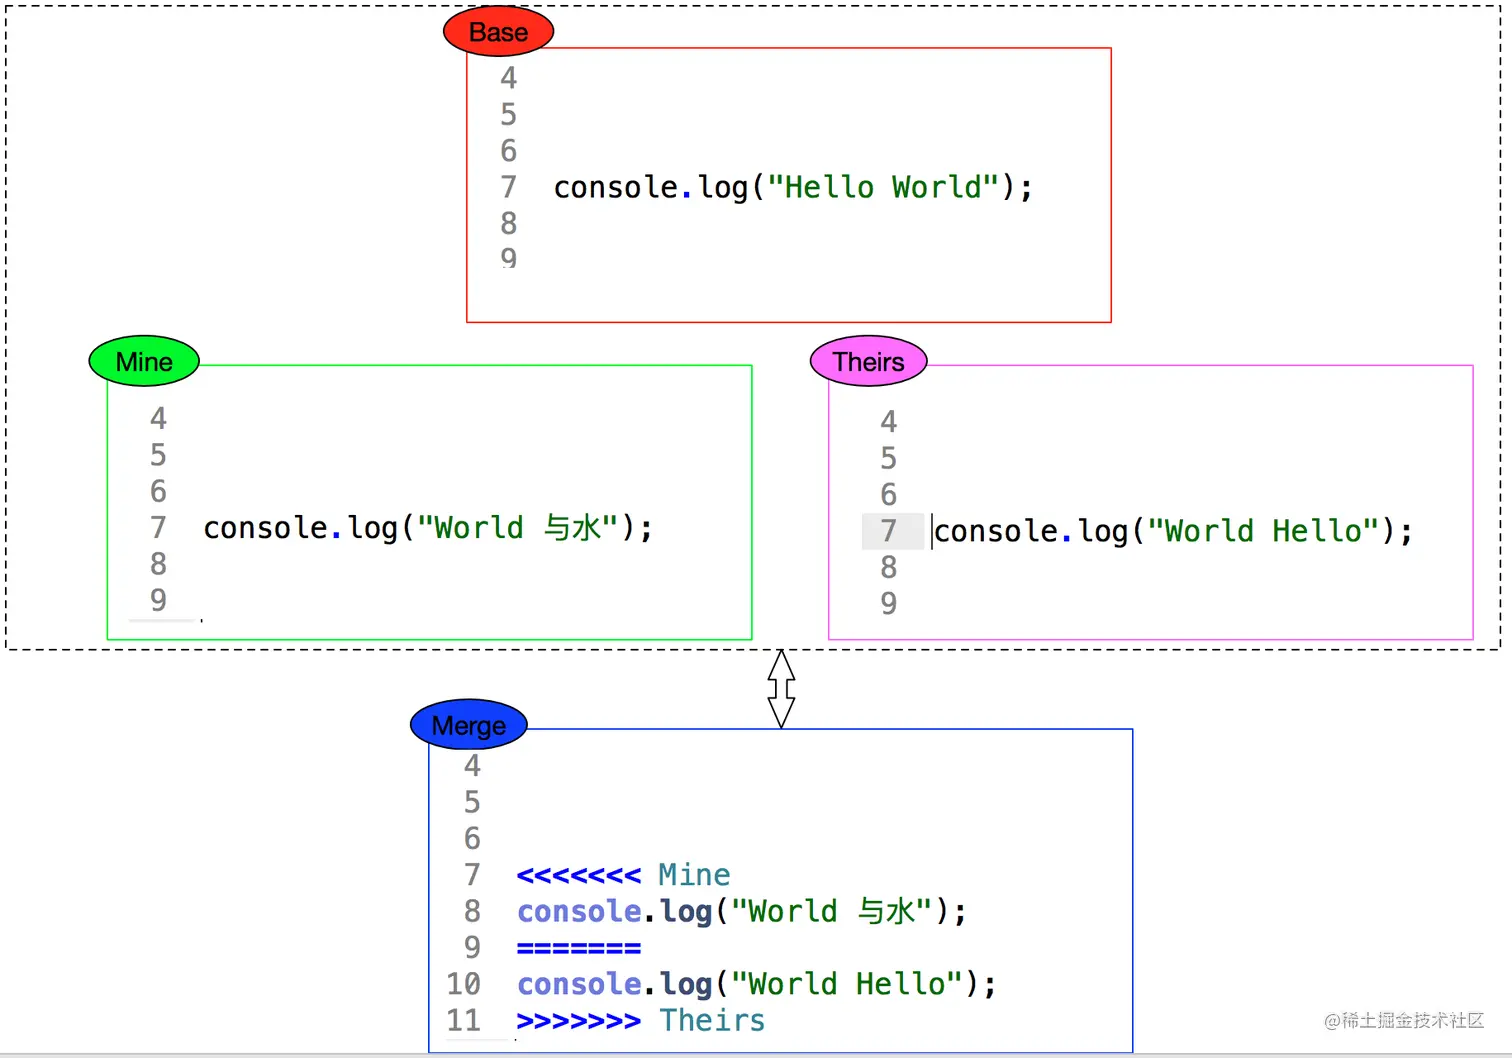Image resolution: width=1512 pixels, height=1058 pixels.
Task: Click the blue Merge label
Action: pos(468,725)
